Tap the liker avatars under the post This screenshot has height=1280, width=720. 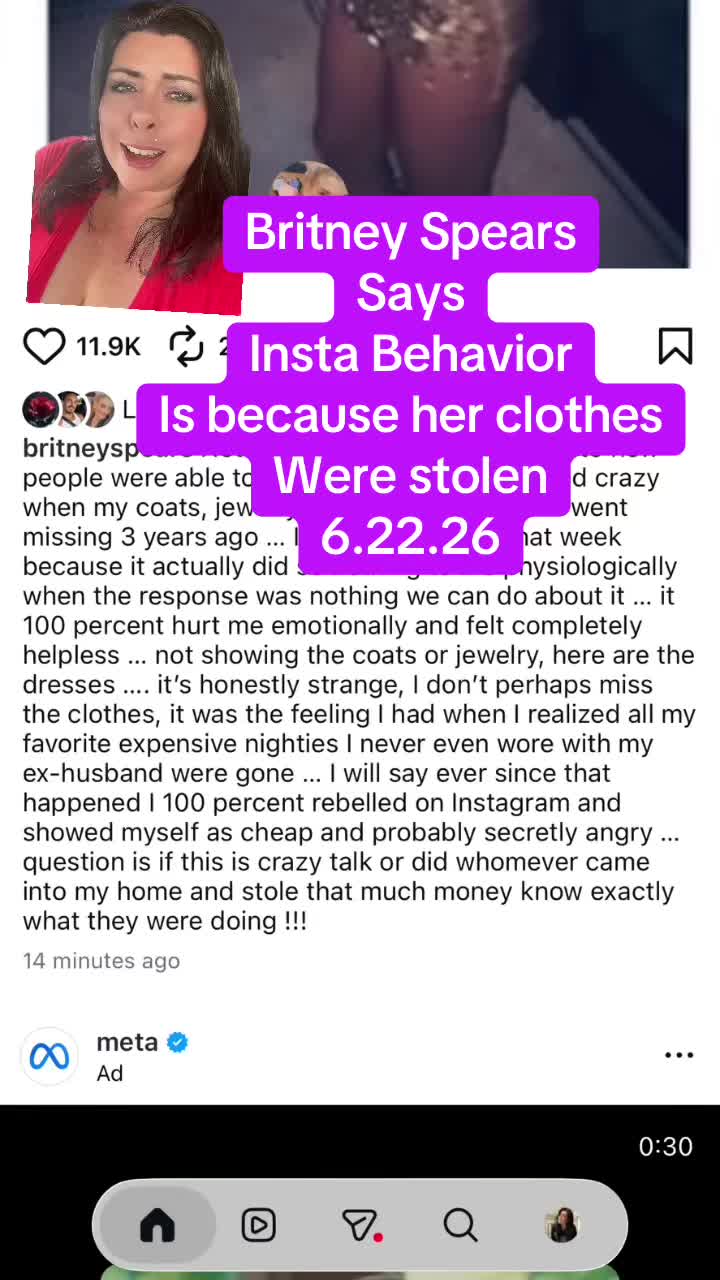[68, 409]
